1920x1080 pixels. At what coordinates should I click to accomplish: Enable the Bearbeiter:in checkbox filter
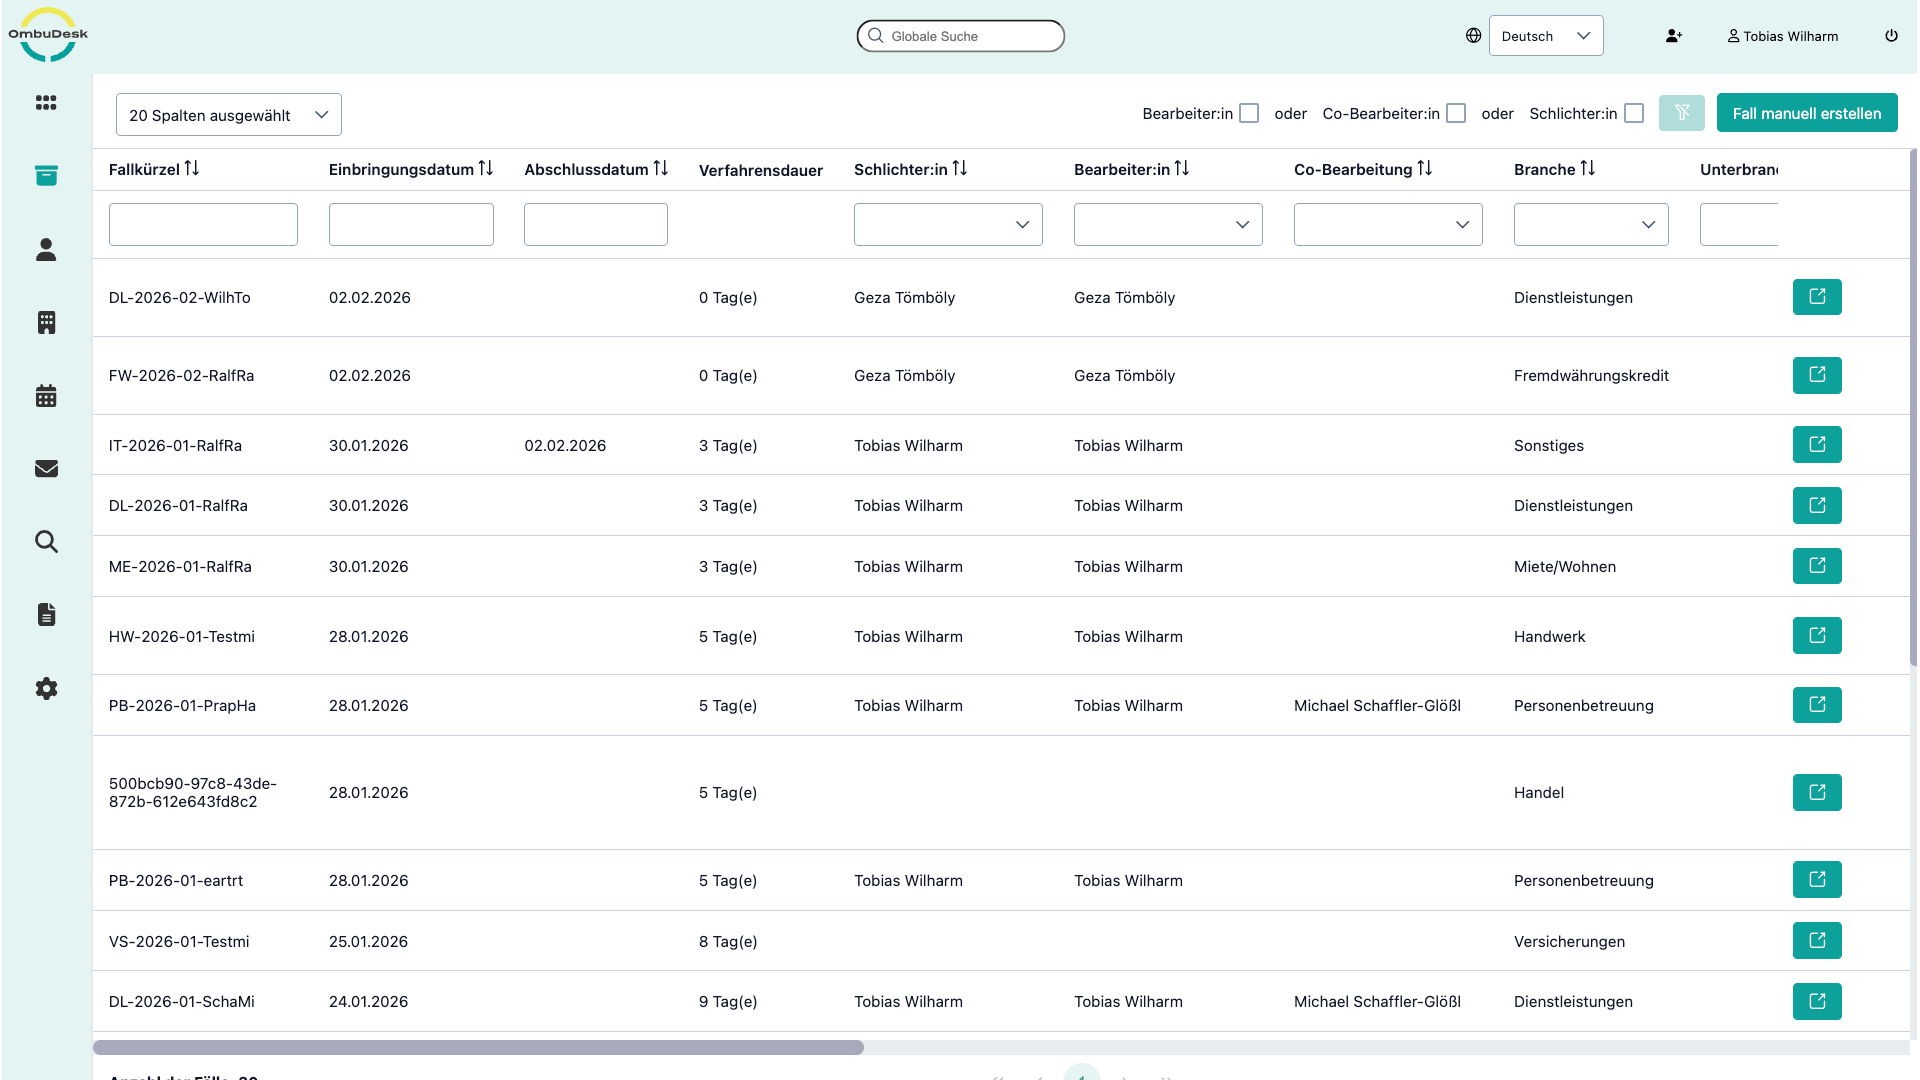point(1249,114)
